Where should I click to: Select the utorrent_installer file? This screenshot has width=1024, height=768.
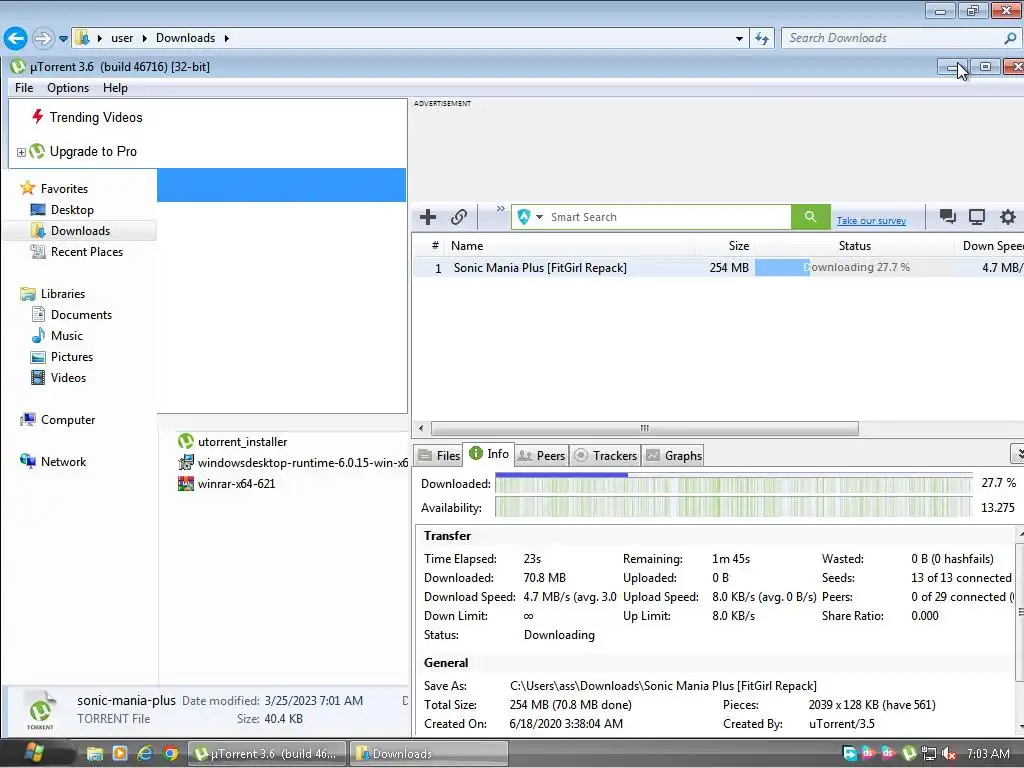242,442
